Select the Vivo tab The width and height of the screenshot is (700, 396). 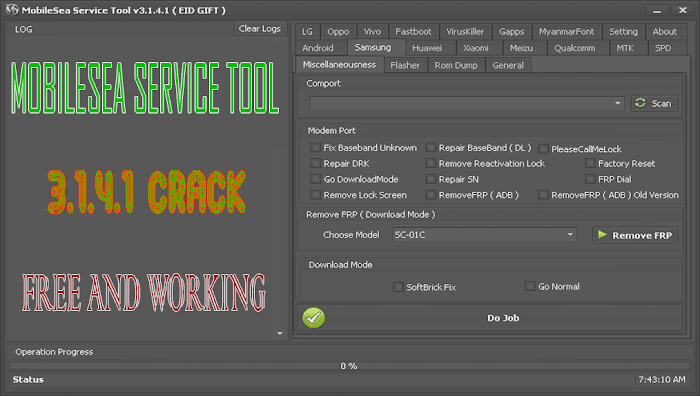coord(372,32)
